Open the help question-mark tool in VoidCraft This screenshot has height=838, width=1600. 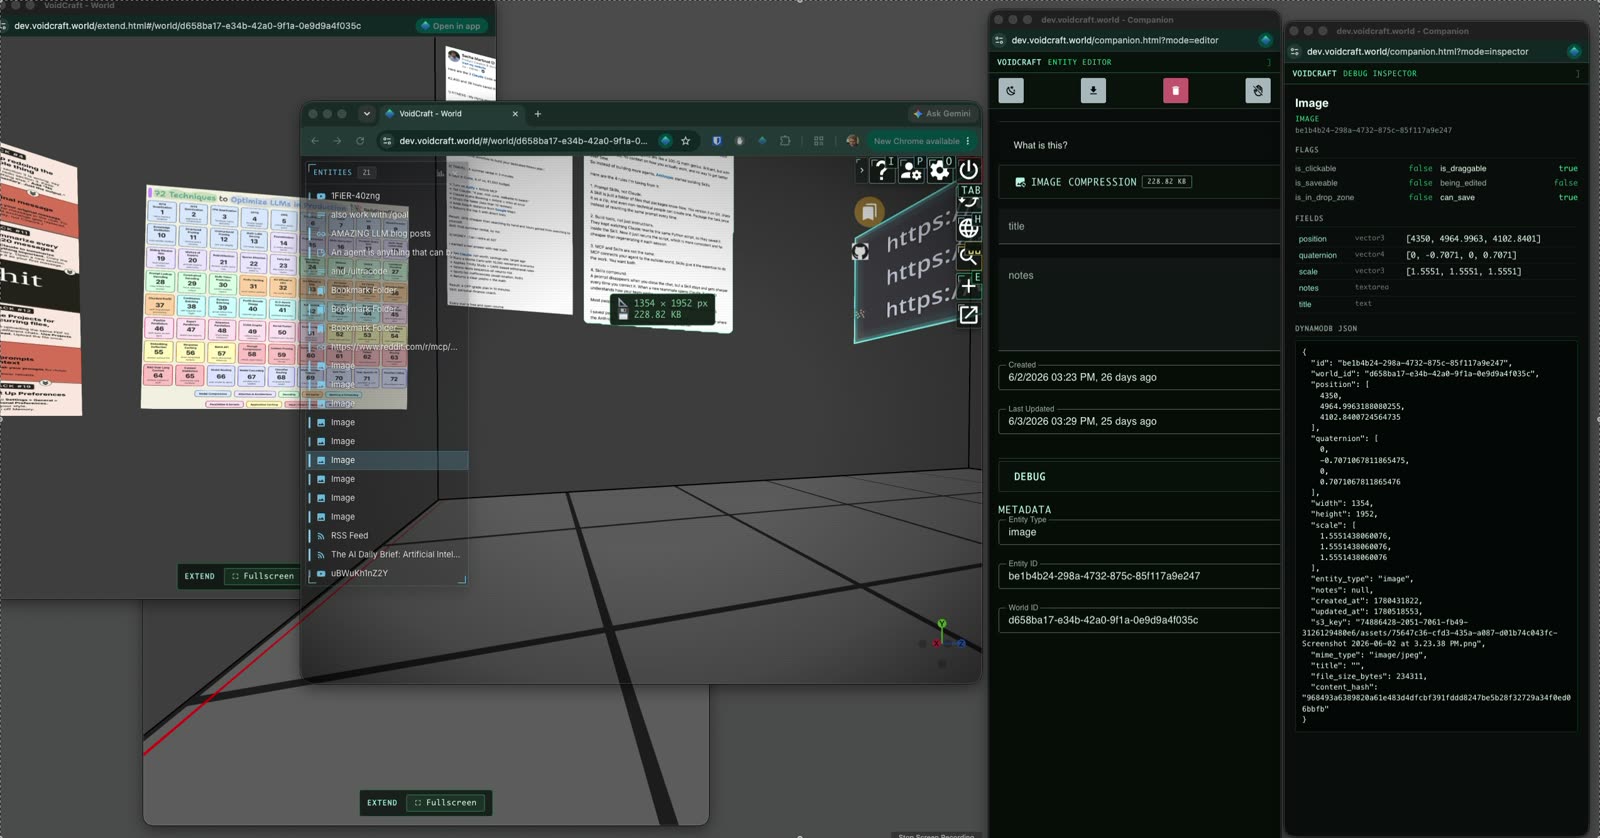[x=881, y=171]
